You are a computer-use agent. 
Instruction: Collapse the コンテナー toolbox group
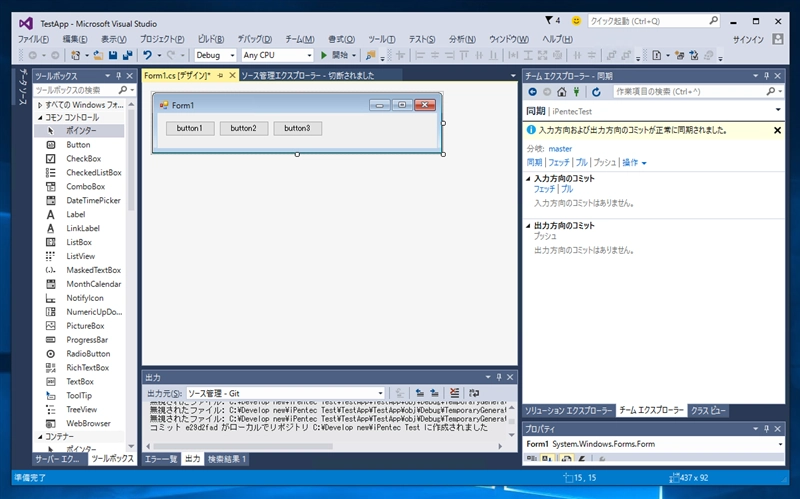pyautogui.click(x=40, y=437)
